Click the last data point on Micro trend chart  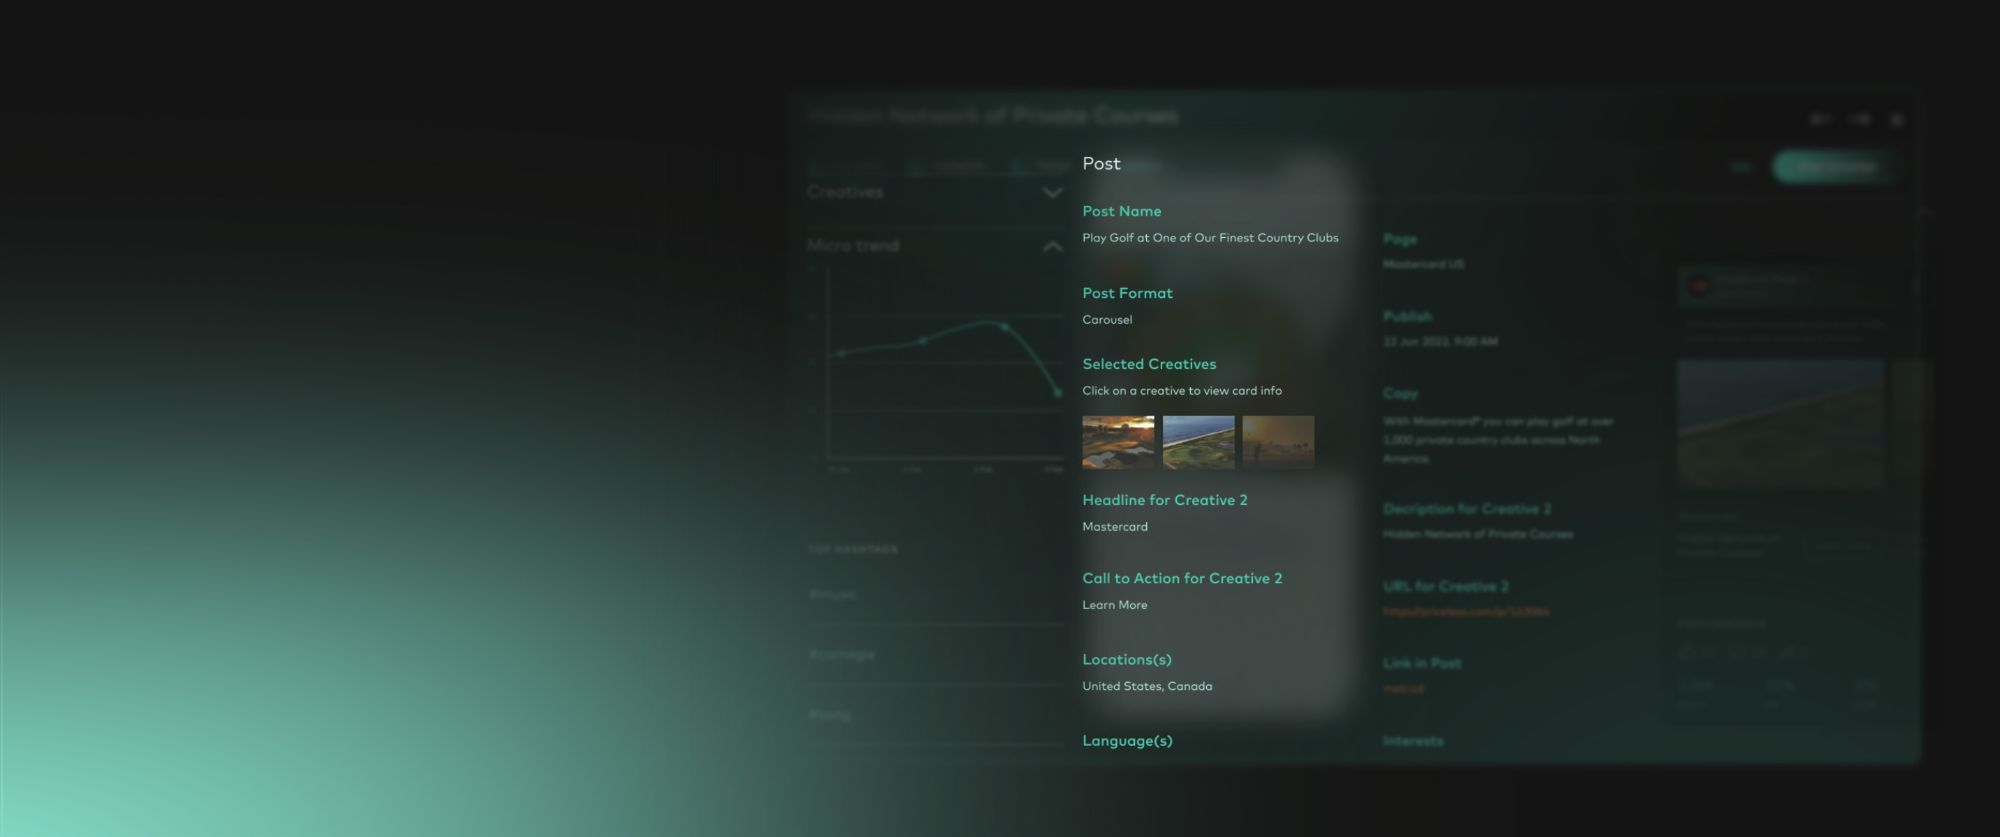point(1058,393)
